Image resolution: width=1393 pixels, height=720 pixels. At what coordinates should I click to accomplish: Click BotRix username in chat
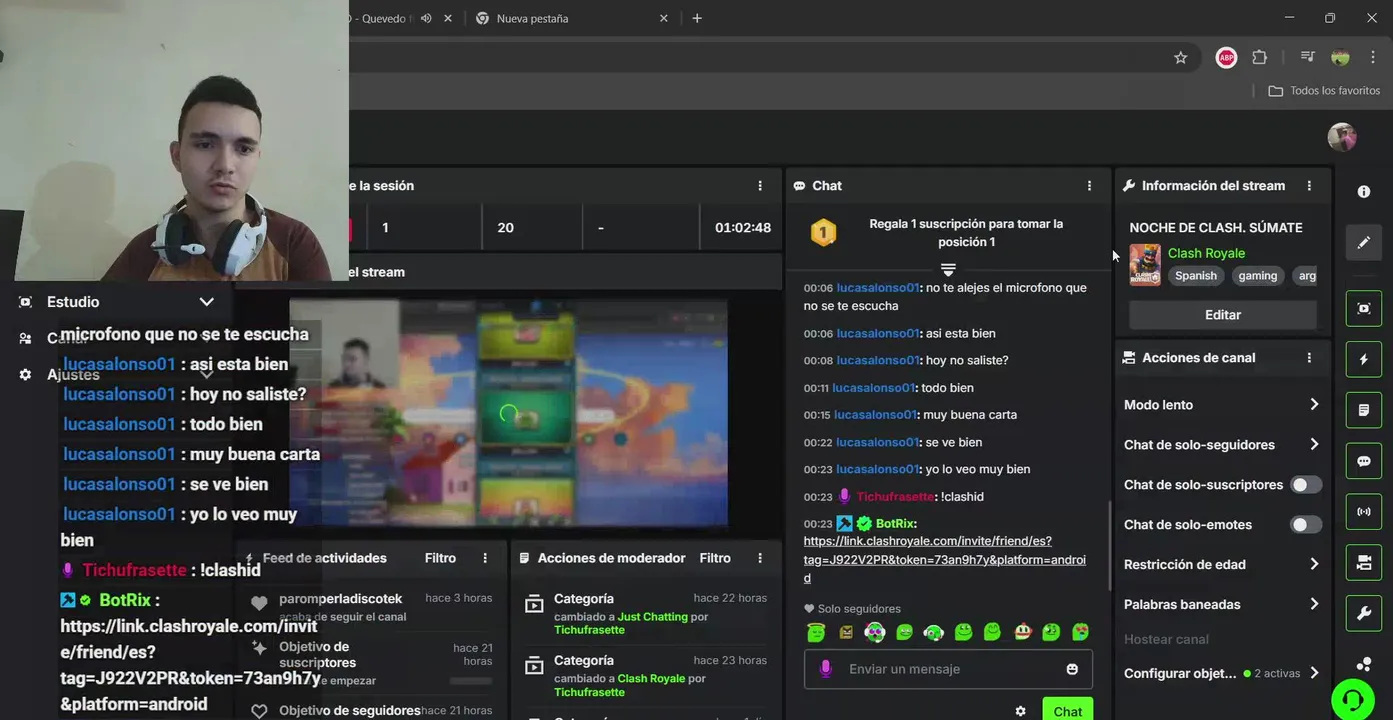(894, 524)
